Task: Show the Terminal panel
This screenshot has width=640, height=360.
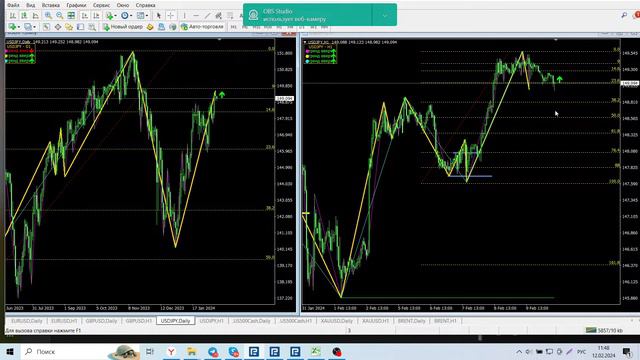Action: coord(80,27)
